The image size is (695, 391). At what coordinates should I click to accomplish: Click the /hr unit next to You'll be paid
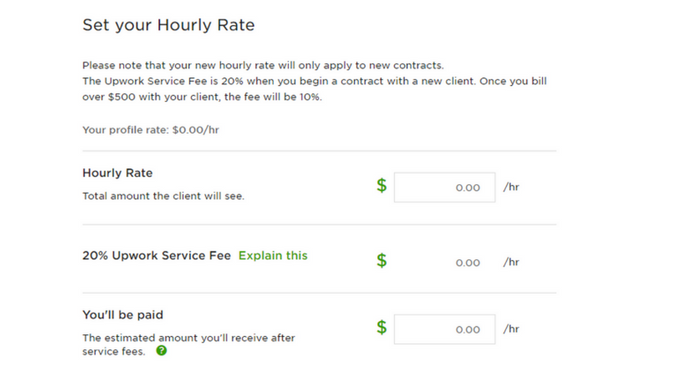(x=511, y=329)
